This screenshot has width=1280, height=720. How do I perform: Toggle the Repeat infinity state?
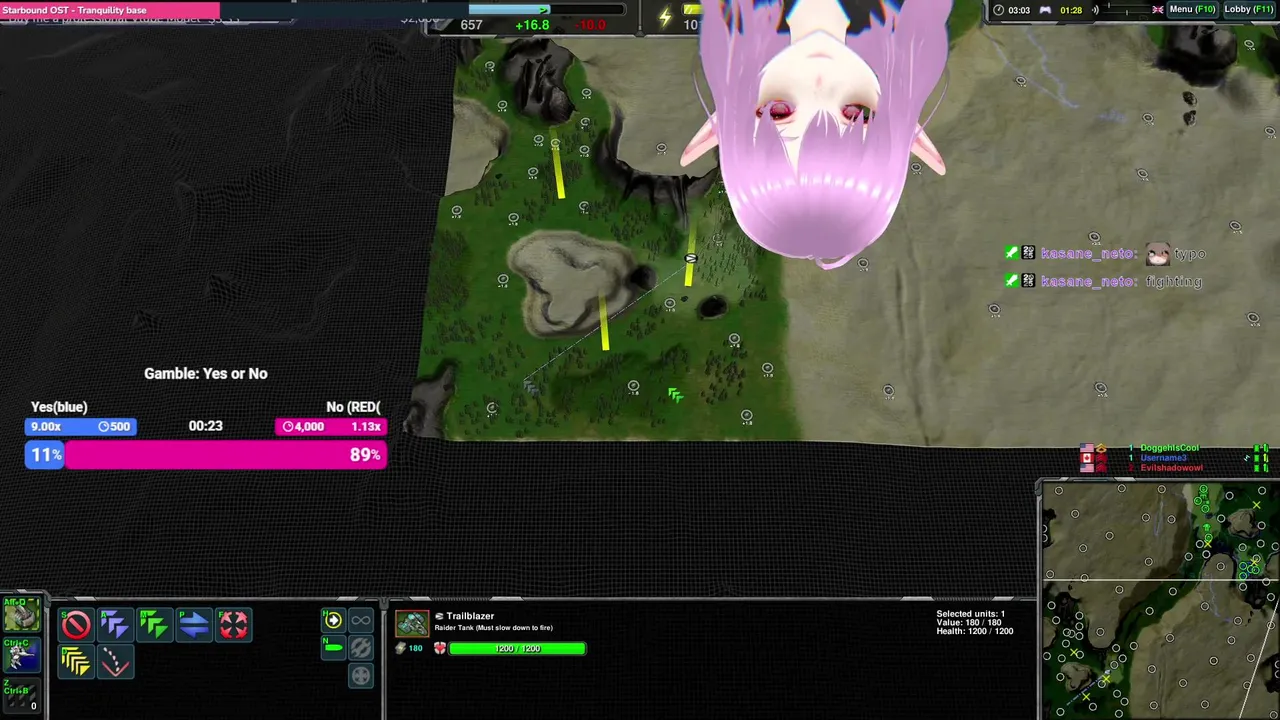tap(361, 620)
